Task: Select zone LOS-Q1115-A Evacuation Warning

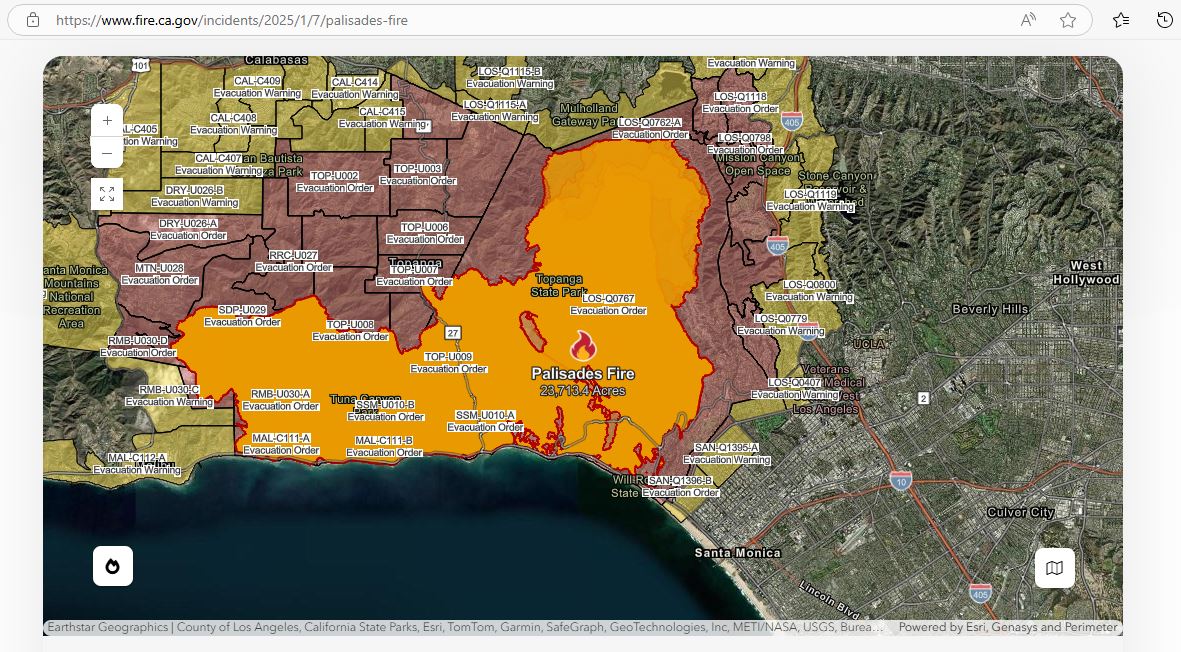Action: coord(495,111)
